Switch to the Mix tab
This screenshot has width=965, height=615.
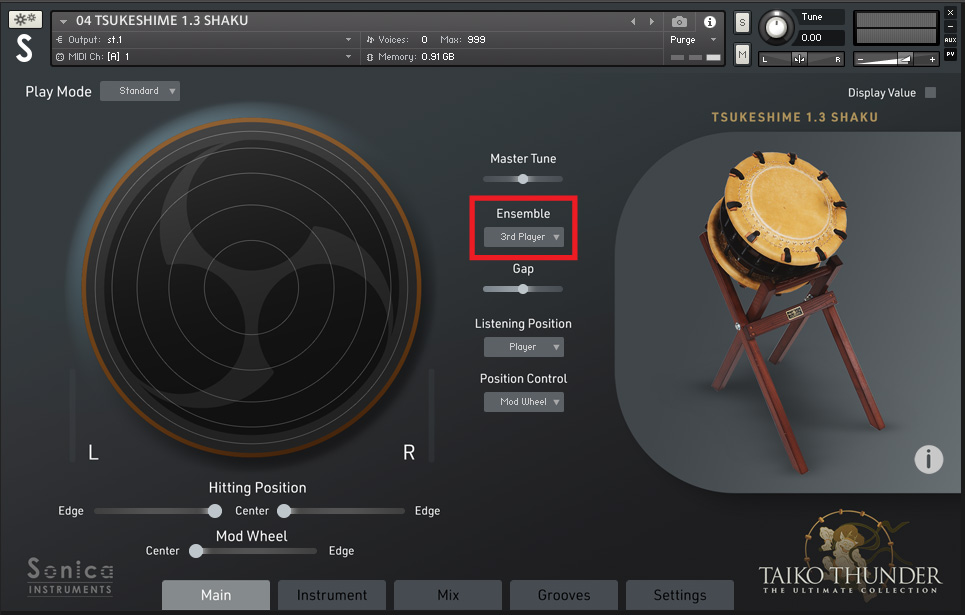[x=448, y=595]
